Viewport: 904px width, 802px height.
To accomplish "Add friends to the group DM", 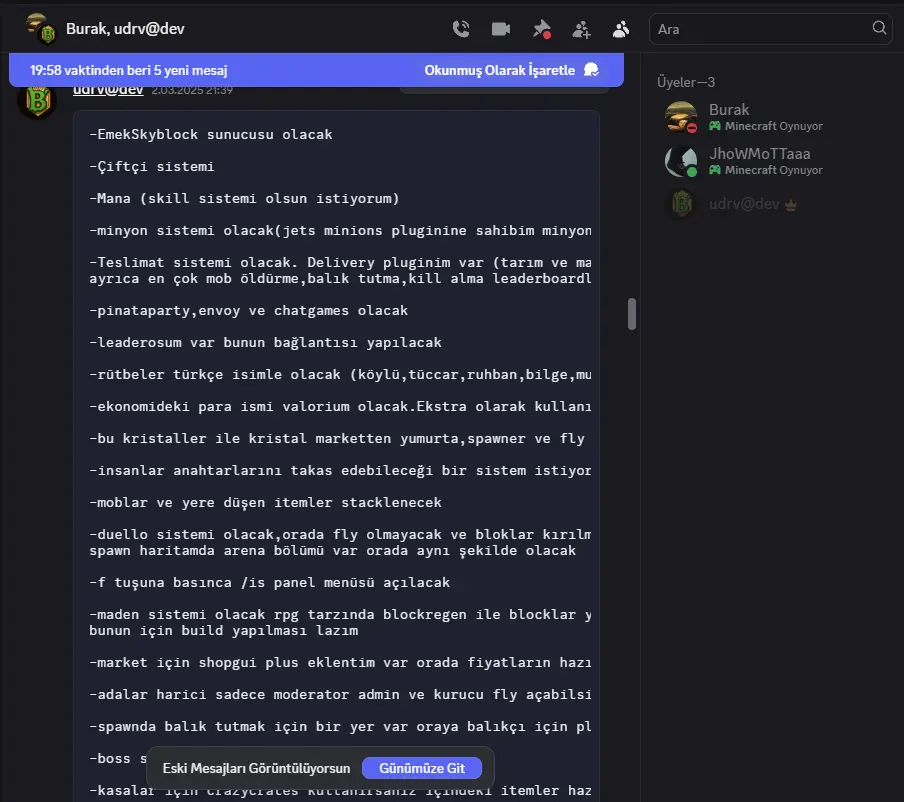I will coord(581,29).
